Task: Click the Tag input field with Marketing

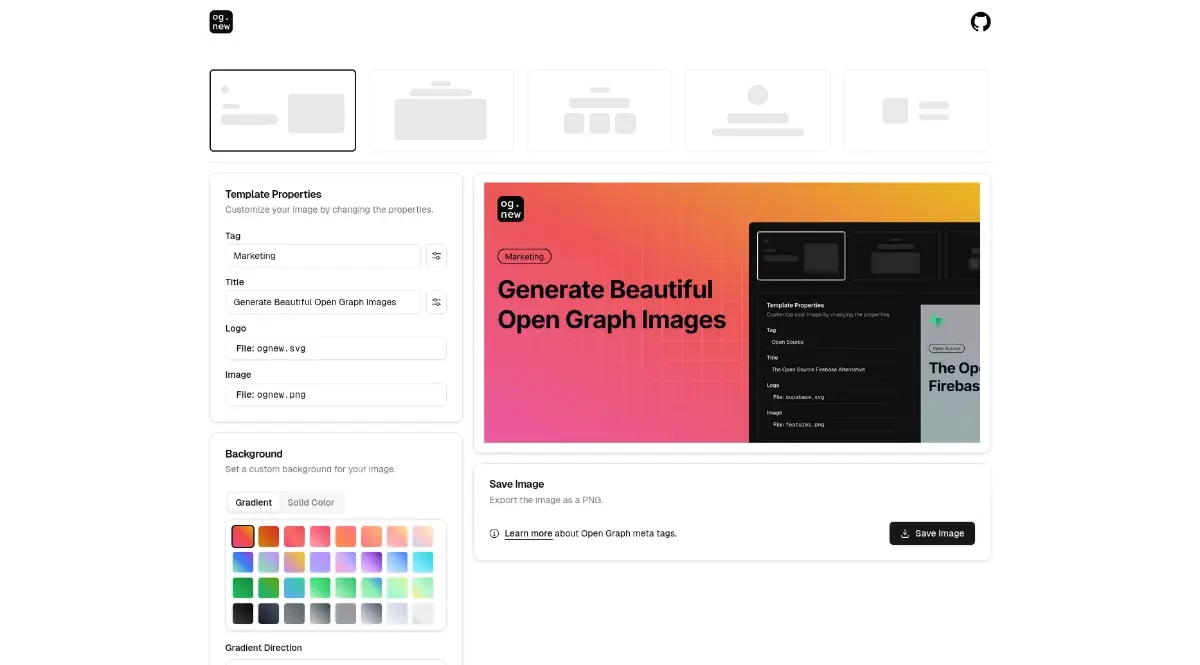Action: 322,256
